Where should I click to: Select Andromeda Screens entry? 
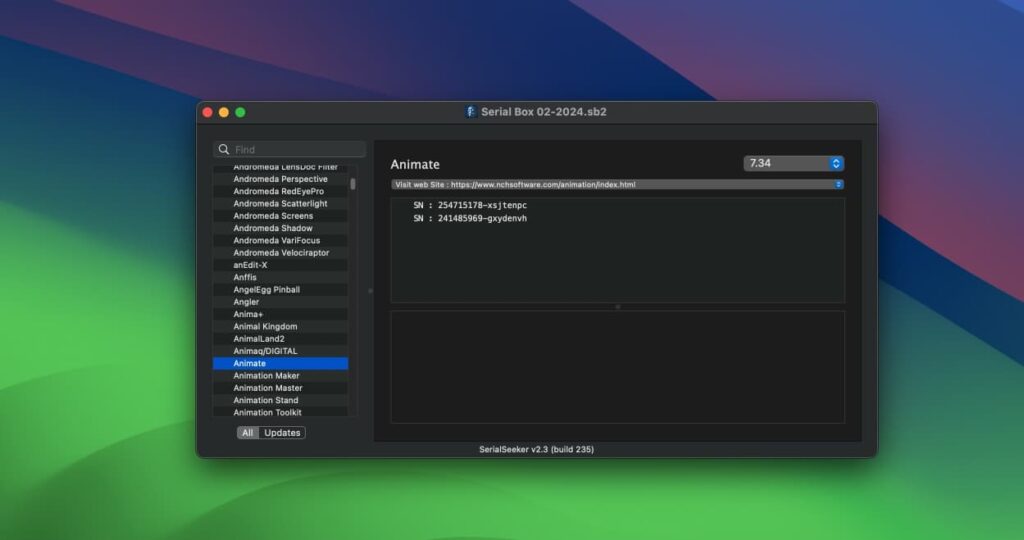coord(281,216)
